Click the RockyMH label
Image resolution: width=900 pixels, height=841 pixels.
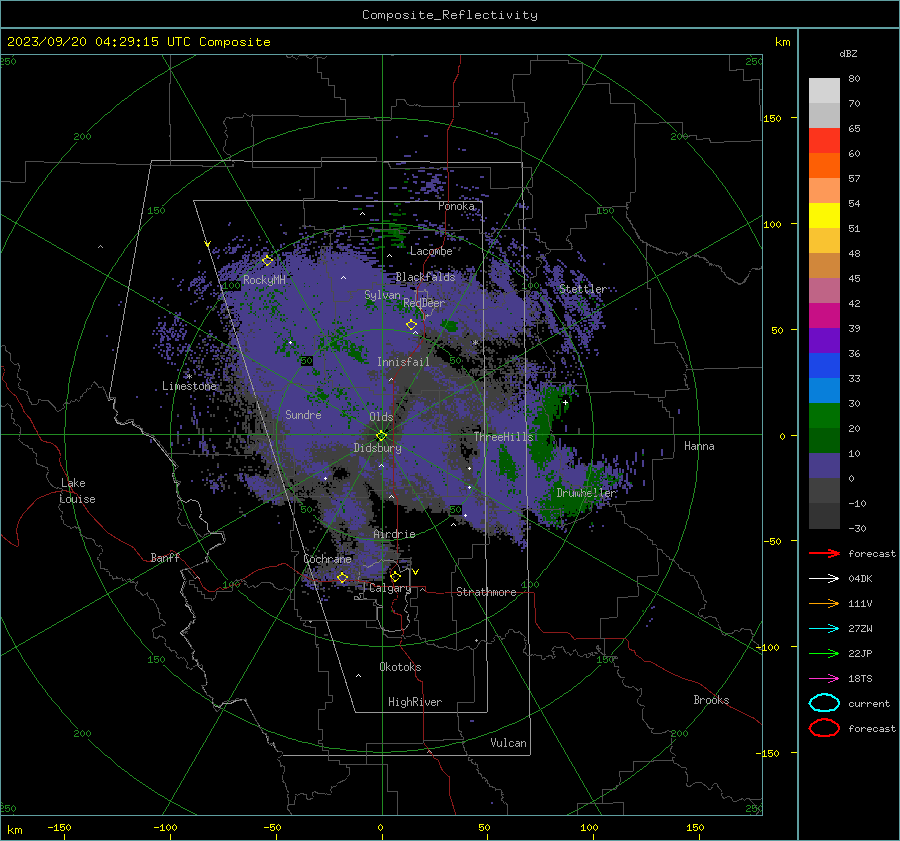(264, 280)
